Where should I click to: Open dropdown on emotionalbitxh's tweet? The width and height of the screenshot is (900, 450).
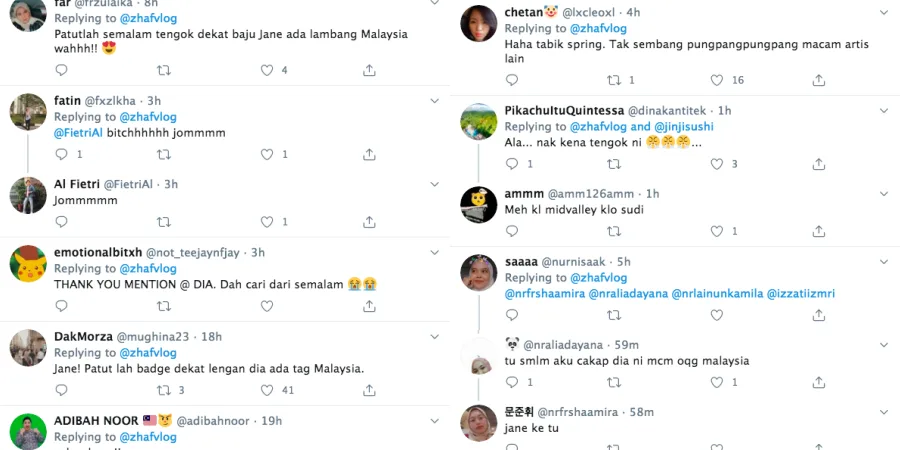434,251
